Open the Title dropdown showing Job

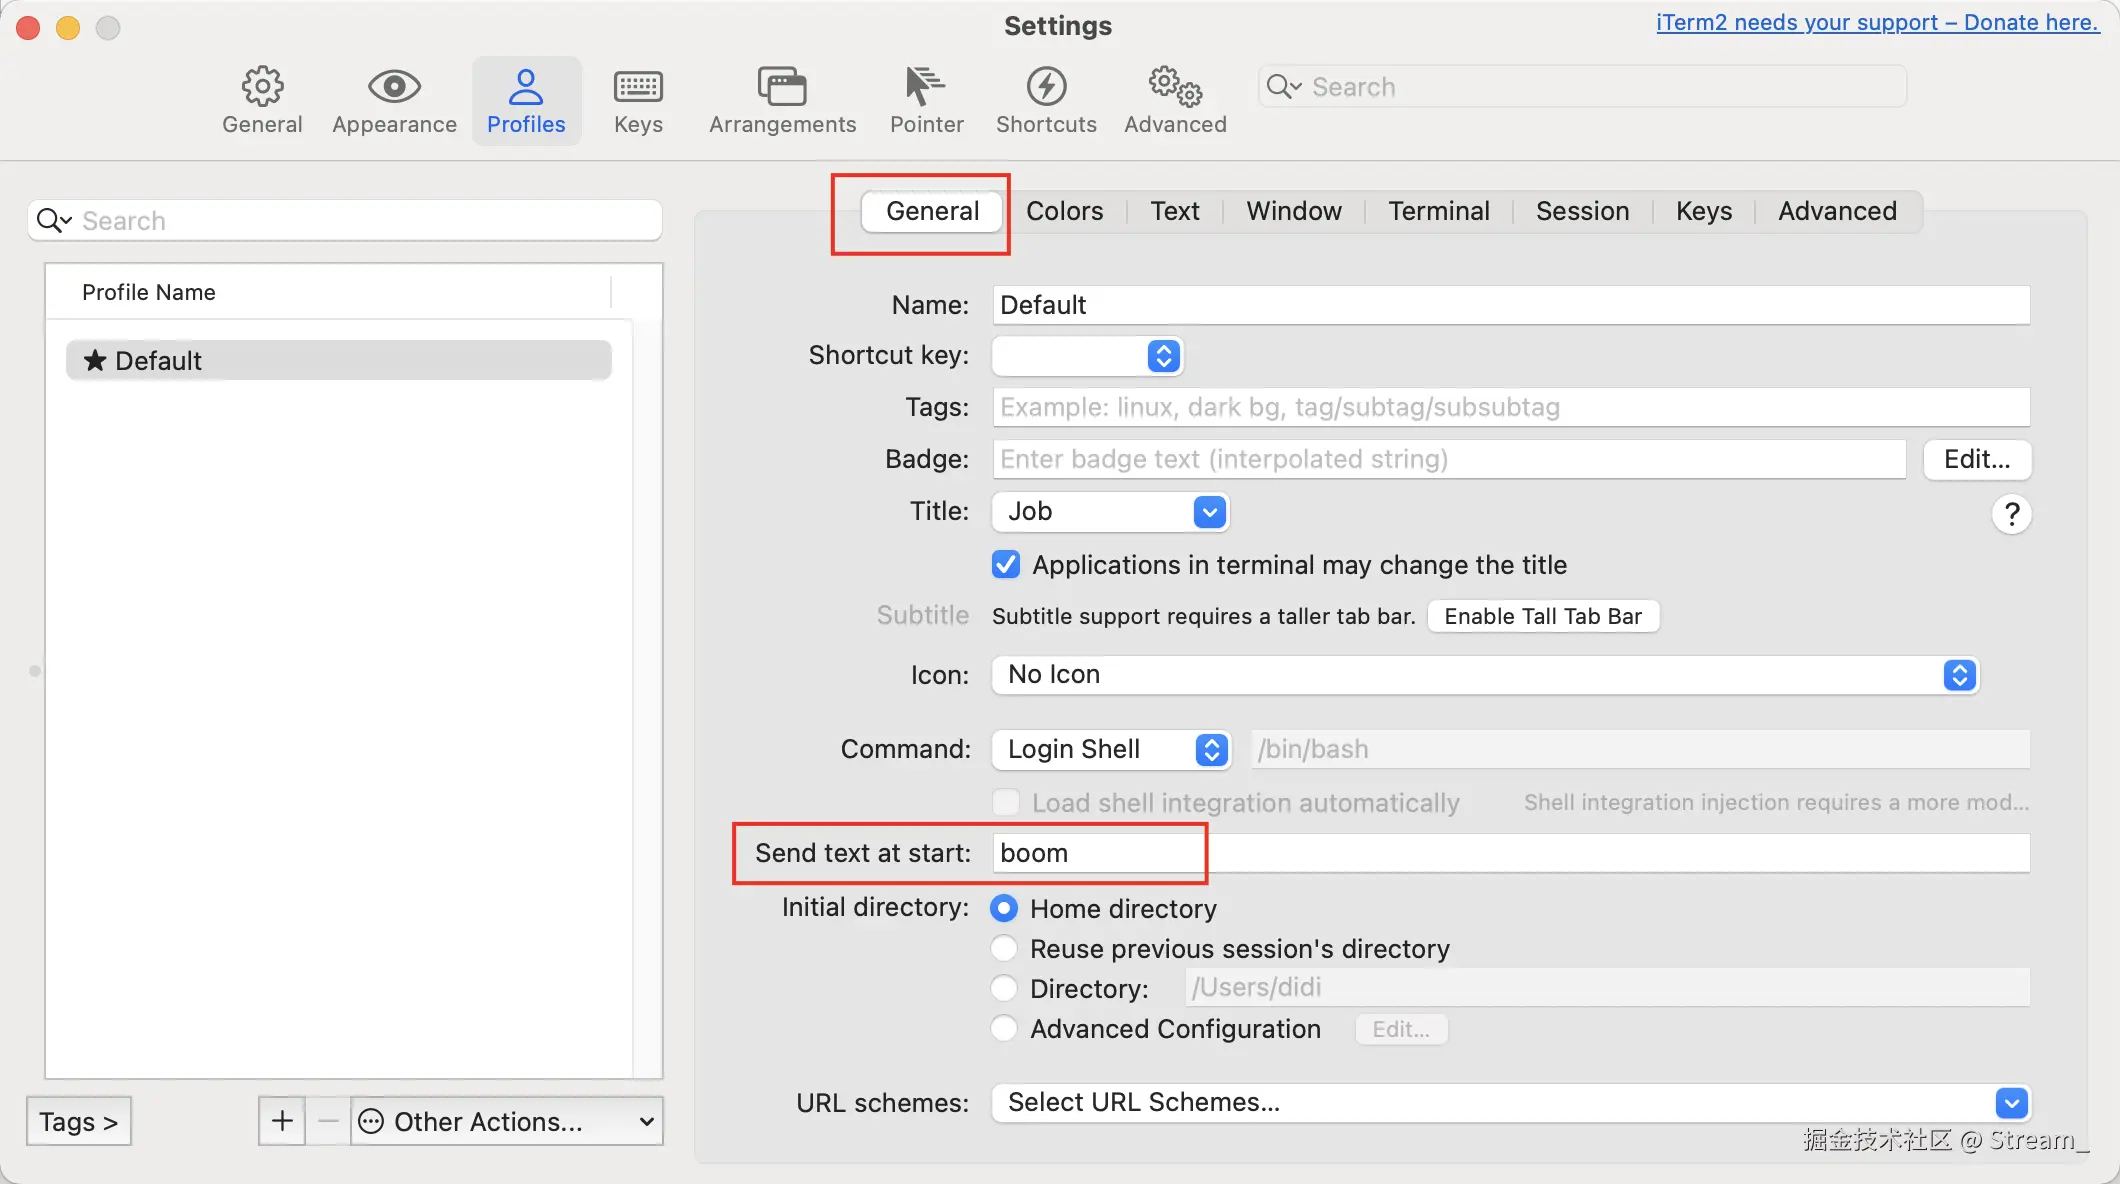tap(1110, 512)
